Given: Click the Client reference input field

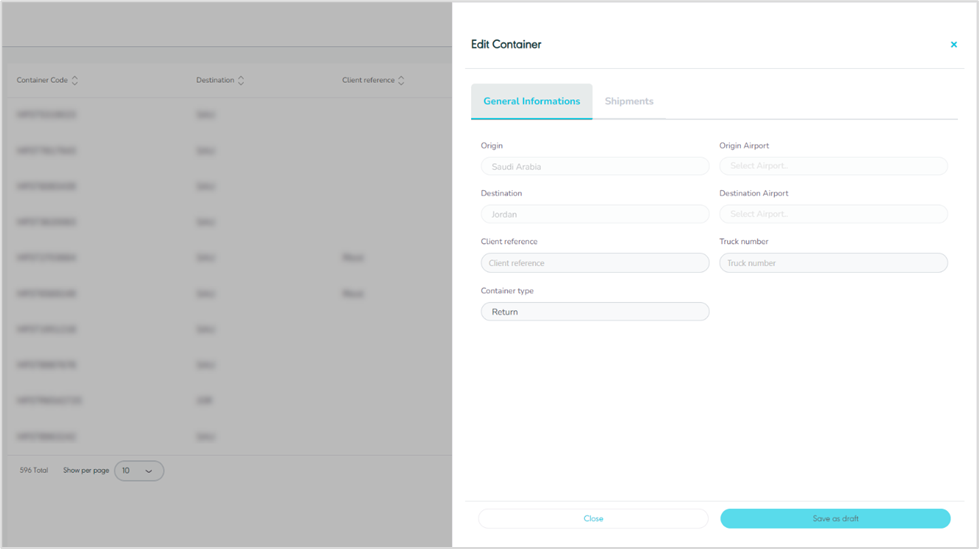Looking at the screenshot, I should pos(594,263).
